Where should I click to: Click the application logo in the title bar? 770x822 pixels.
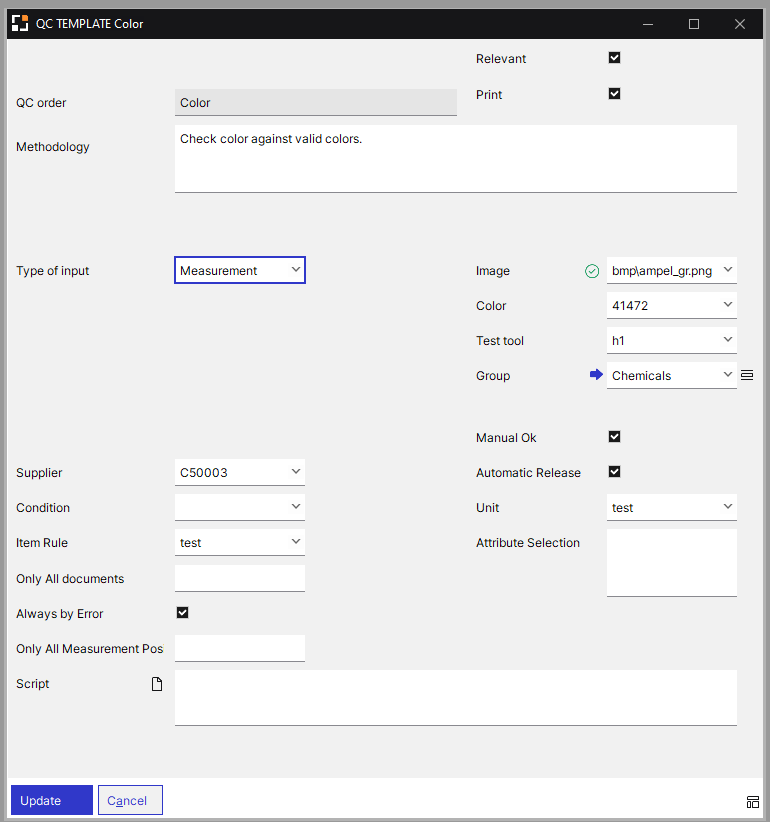[20, 23]
